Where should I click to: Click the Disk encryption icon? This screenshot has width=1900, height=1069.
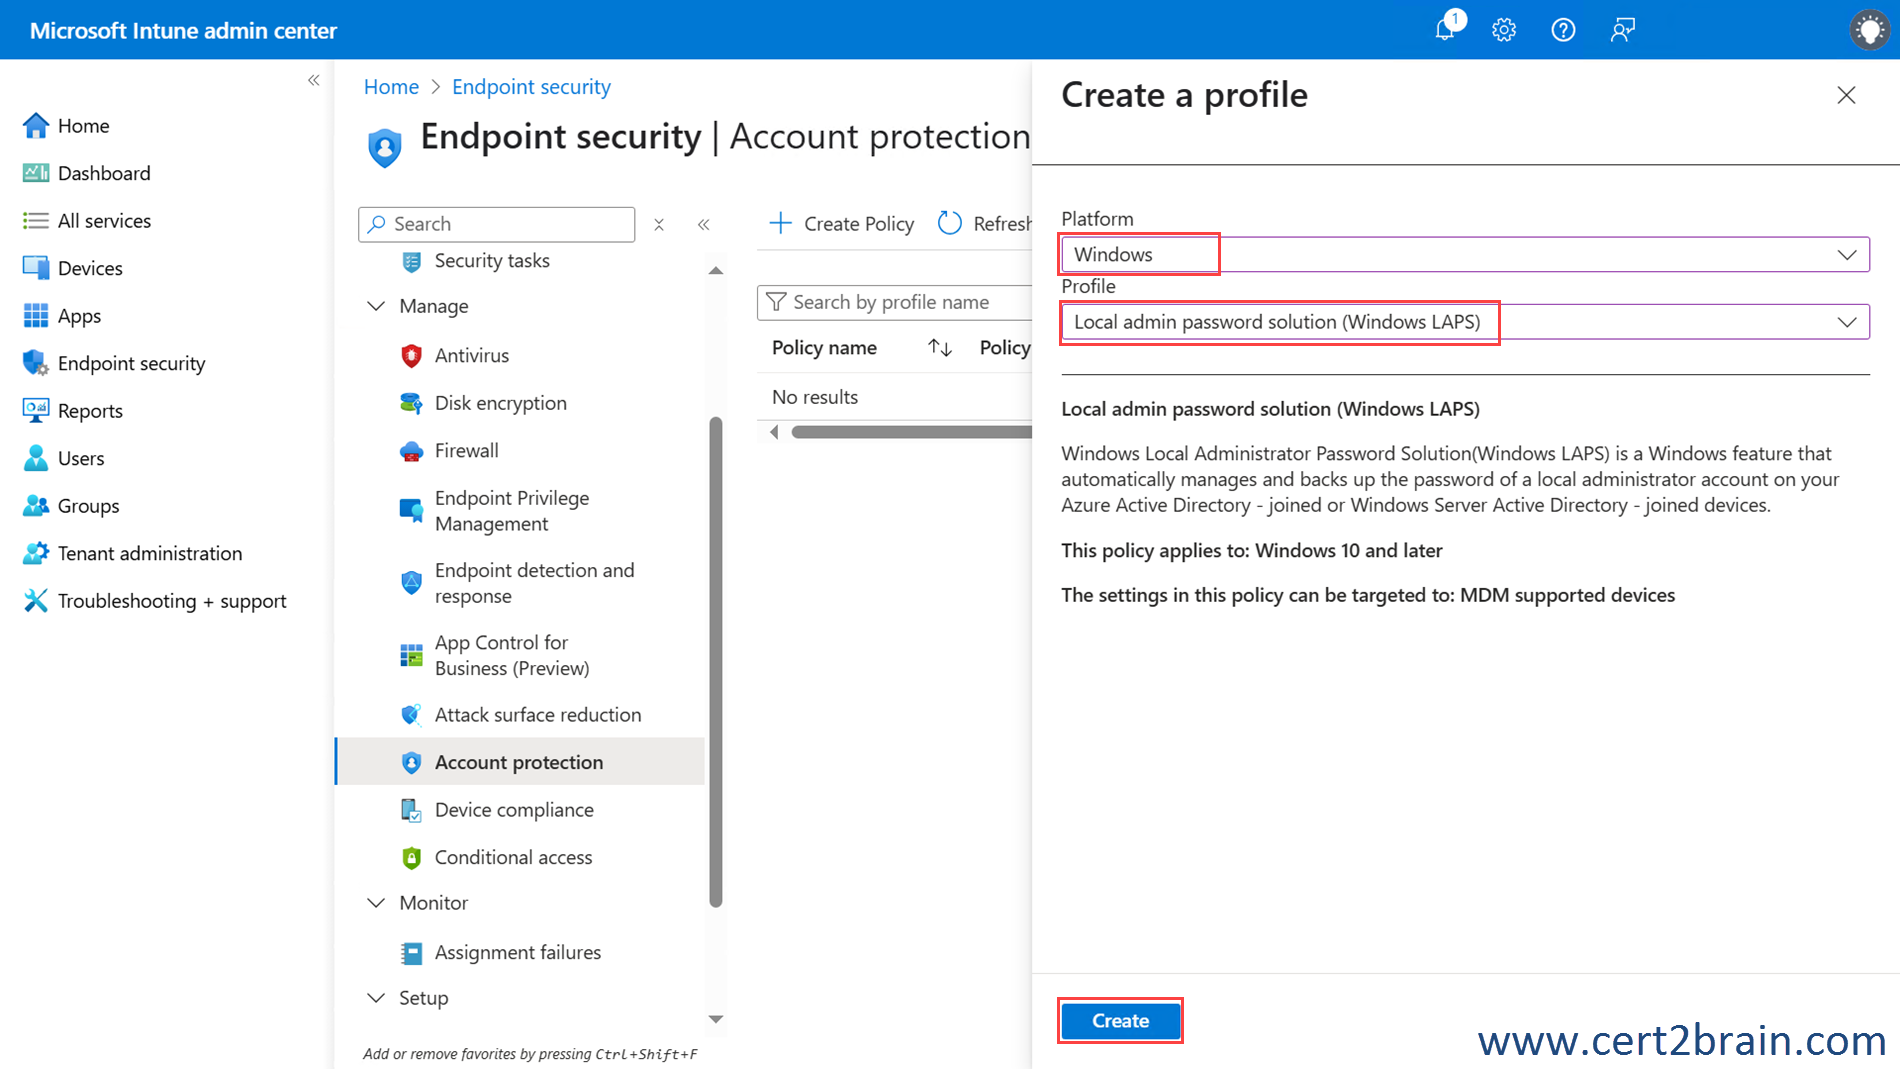pos(411,403)
